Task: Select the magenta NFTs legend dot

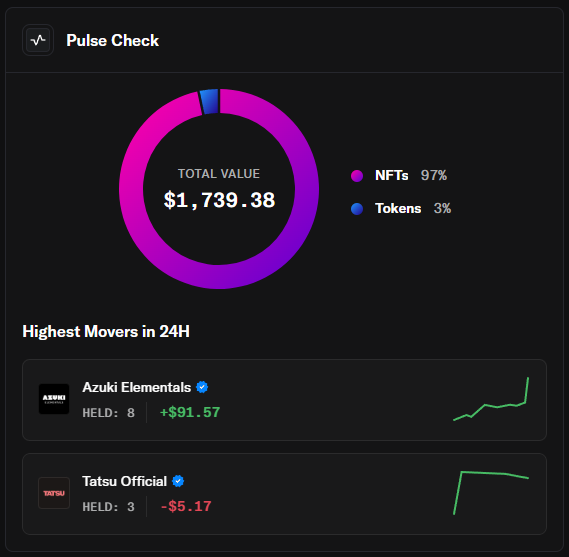Action: pyautogui.click(x=357, y=176)
